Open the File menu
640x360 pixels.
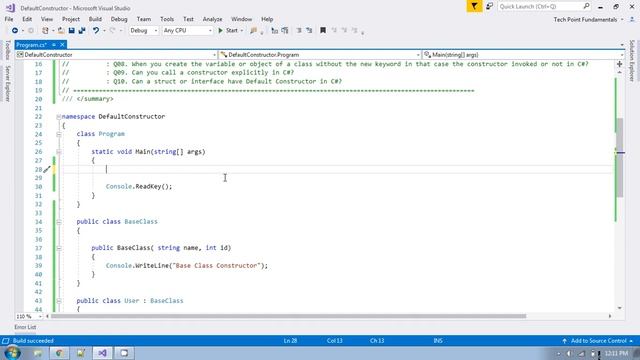pyautogui.click(x=9, y=19)
